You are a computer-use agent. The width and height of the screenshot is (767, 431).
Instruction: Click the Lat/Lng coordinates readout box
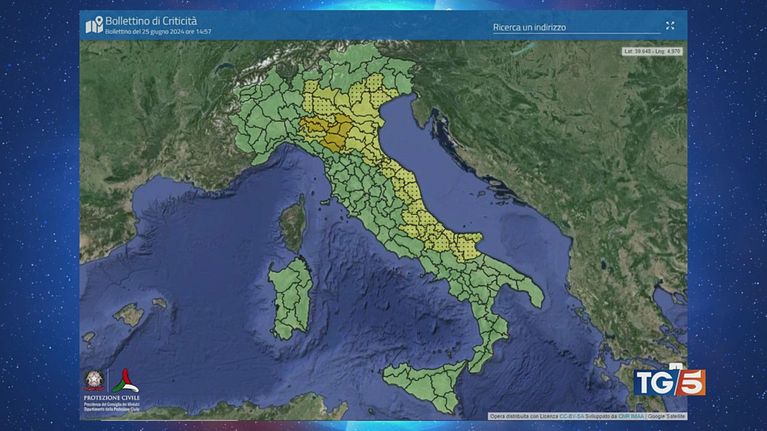click(651, 49)
